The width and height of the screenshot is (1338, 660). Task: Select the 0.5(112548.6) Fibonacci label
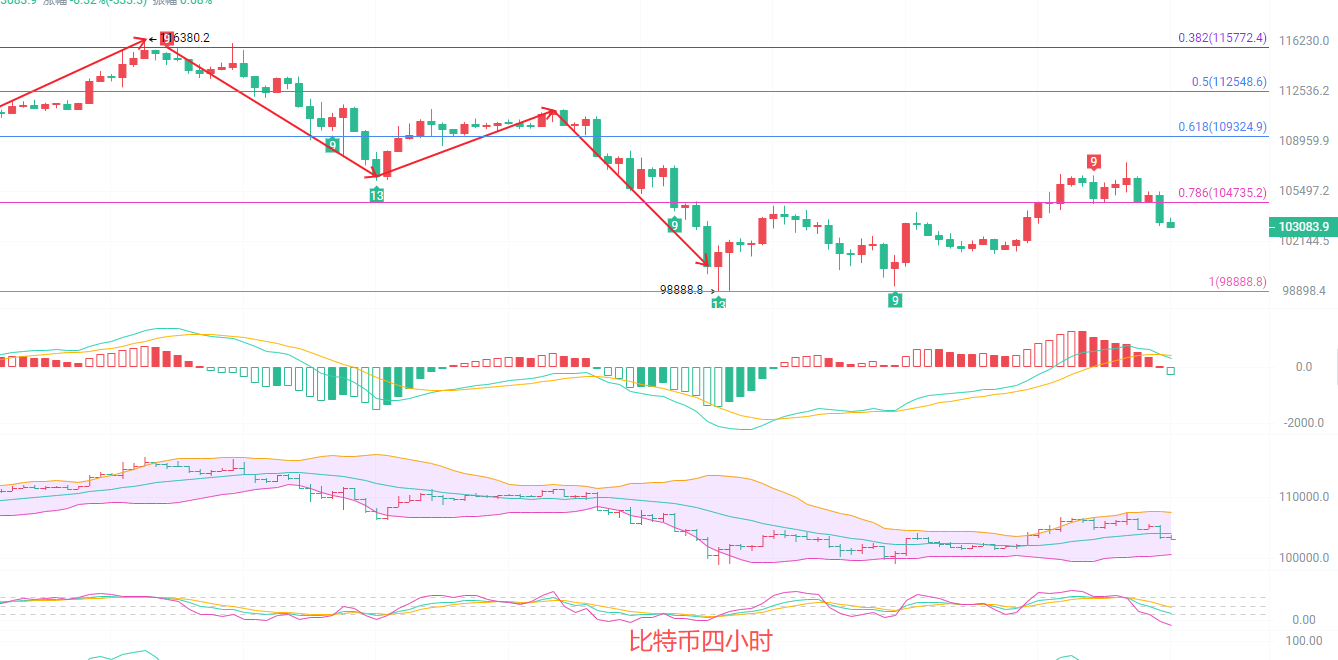tap(1229, 82)
